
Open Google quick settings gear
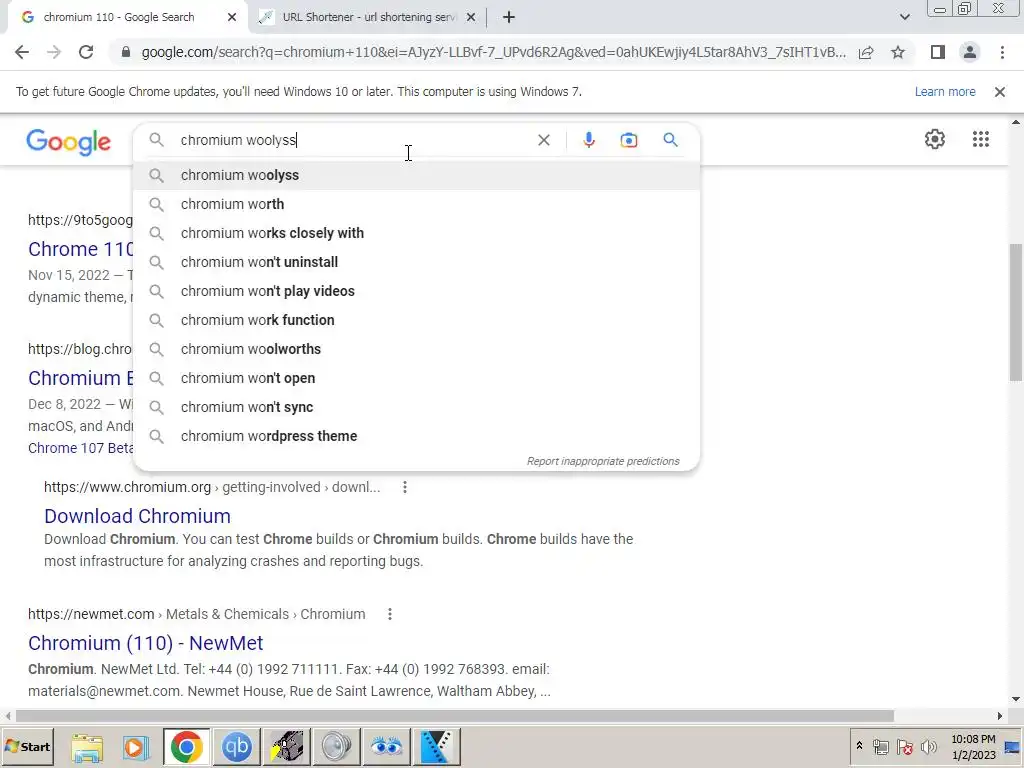click(x=935, y=139)
